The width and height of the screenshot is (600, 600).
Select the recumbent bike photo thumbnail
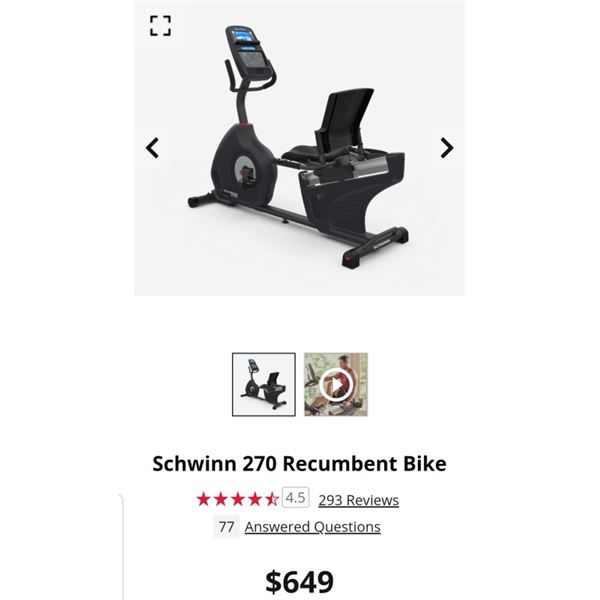pyautogui.click(x=264, y=384)
